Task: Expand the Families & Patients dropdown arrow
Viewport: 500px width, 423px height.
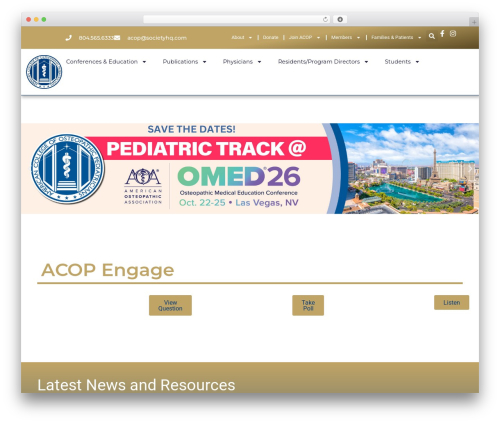Action: (419, 38)
